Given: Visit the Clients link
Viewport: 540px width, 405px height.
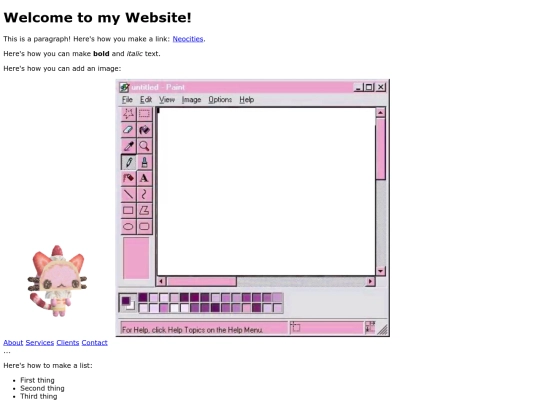Looking at the screenshot, I should (x=68, y=343).
